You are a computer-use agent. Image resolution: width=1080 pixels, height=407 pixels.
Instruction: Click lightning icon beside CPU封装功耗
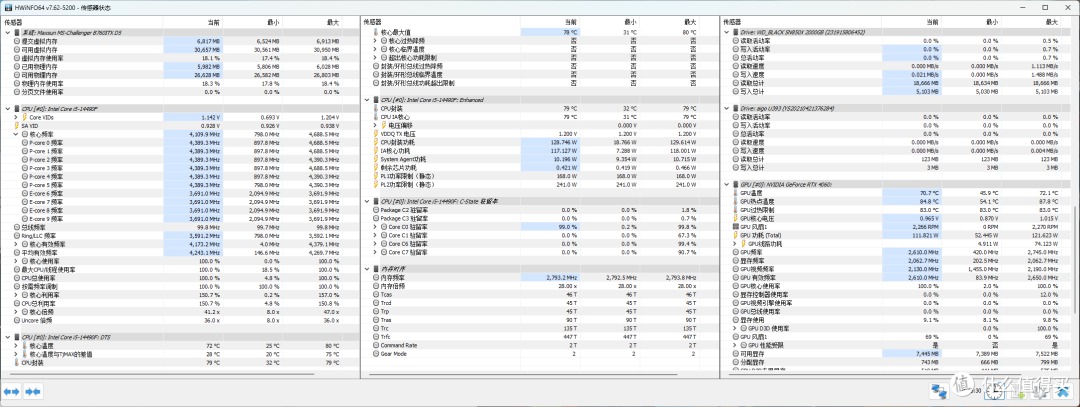click(x=375, y=142)
